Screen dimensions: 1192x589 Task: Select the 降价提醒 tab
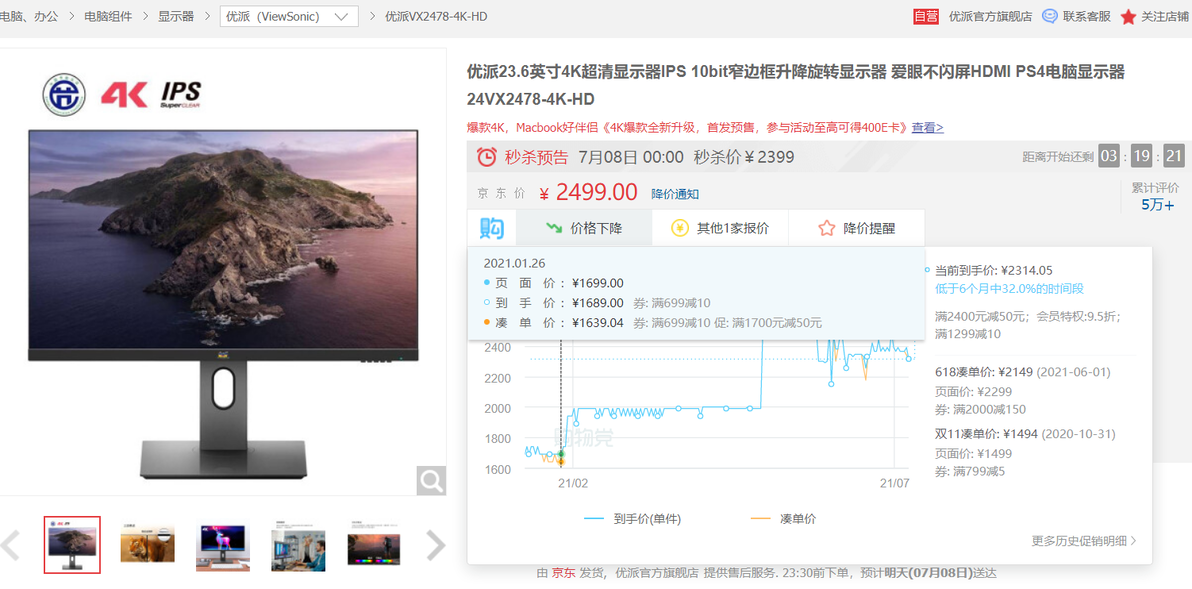coord(857,228)
